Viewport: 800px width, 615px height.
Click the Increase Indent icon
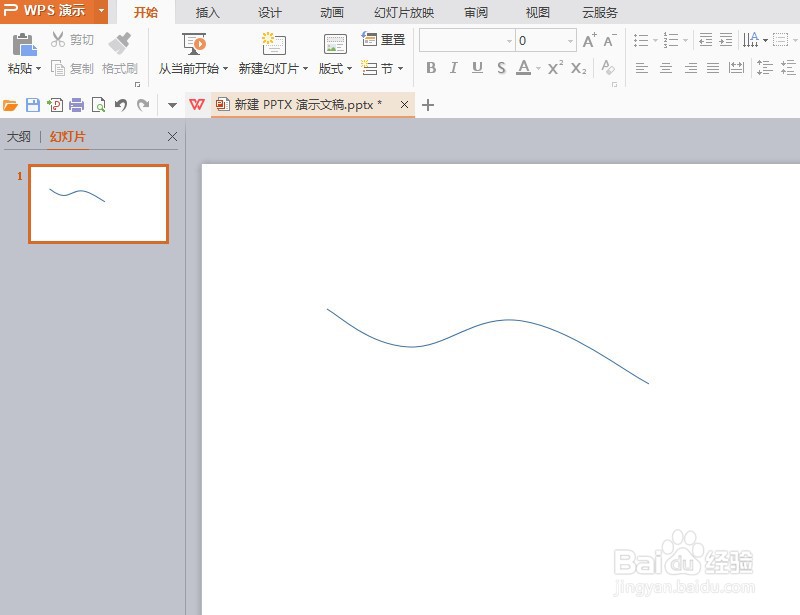(x=726, y=40)
